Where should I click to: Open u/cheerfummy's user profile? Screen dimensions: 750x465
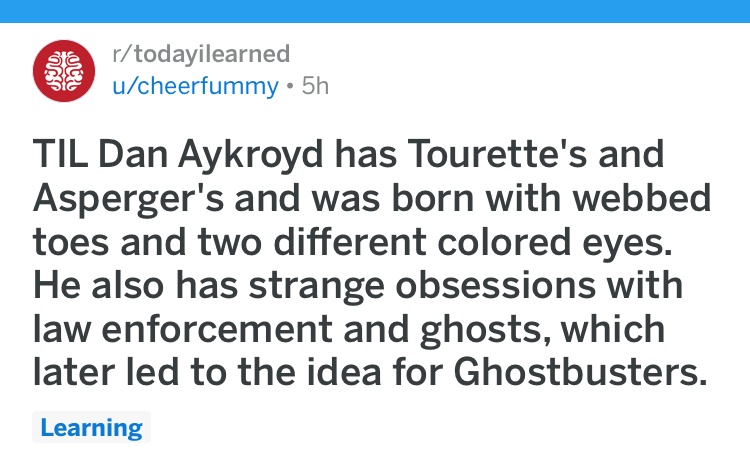point(195,86)
